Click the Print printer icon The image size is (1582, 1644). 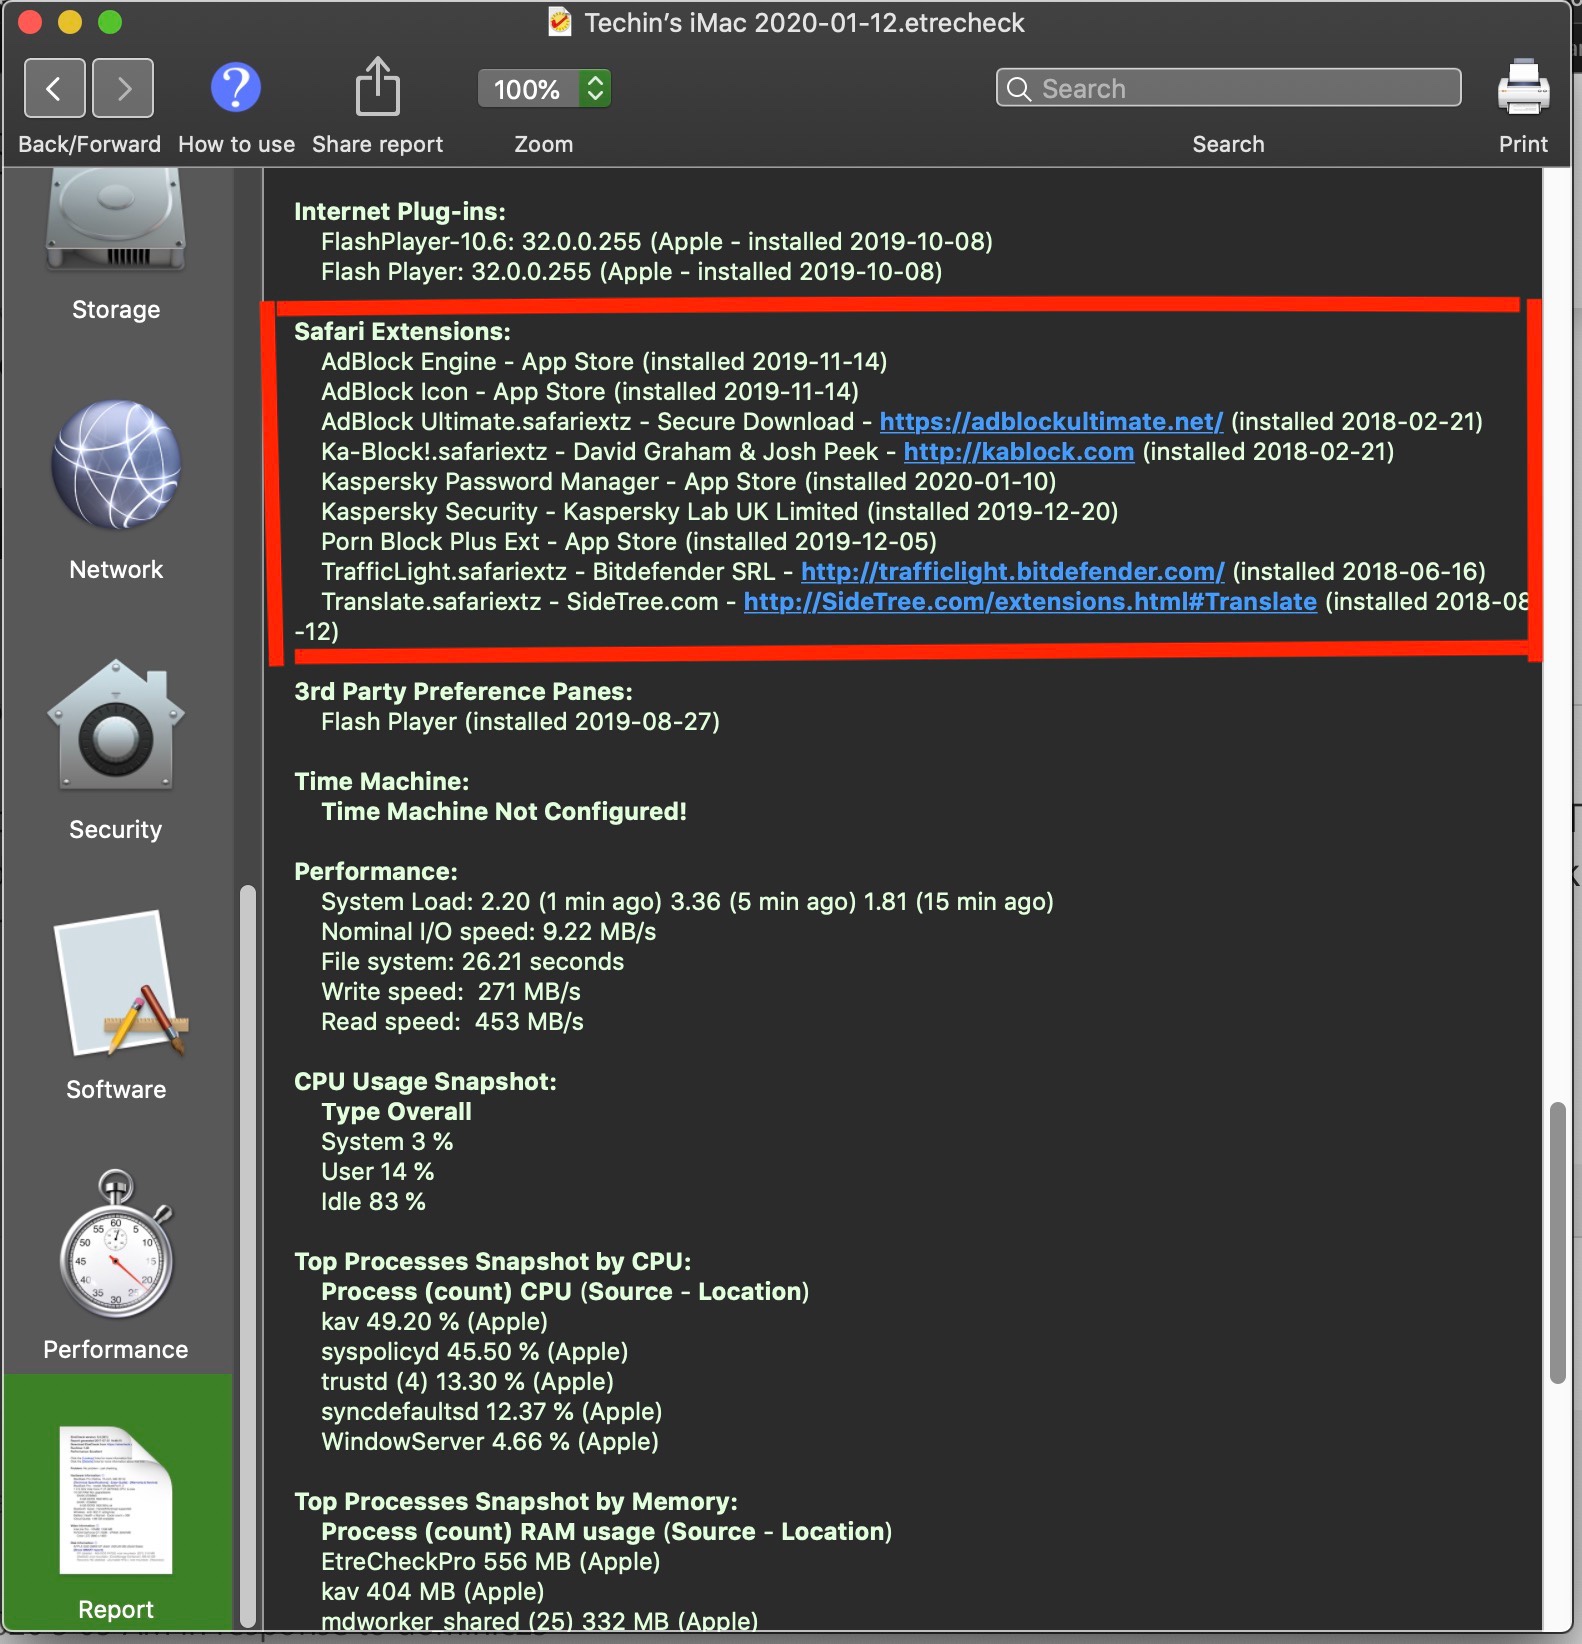click(x=1523, y=87)
